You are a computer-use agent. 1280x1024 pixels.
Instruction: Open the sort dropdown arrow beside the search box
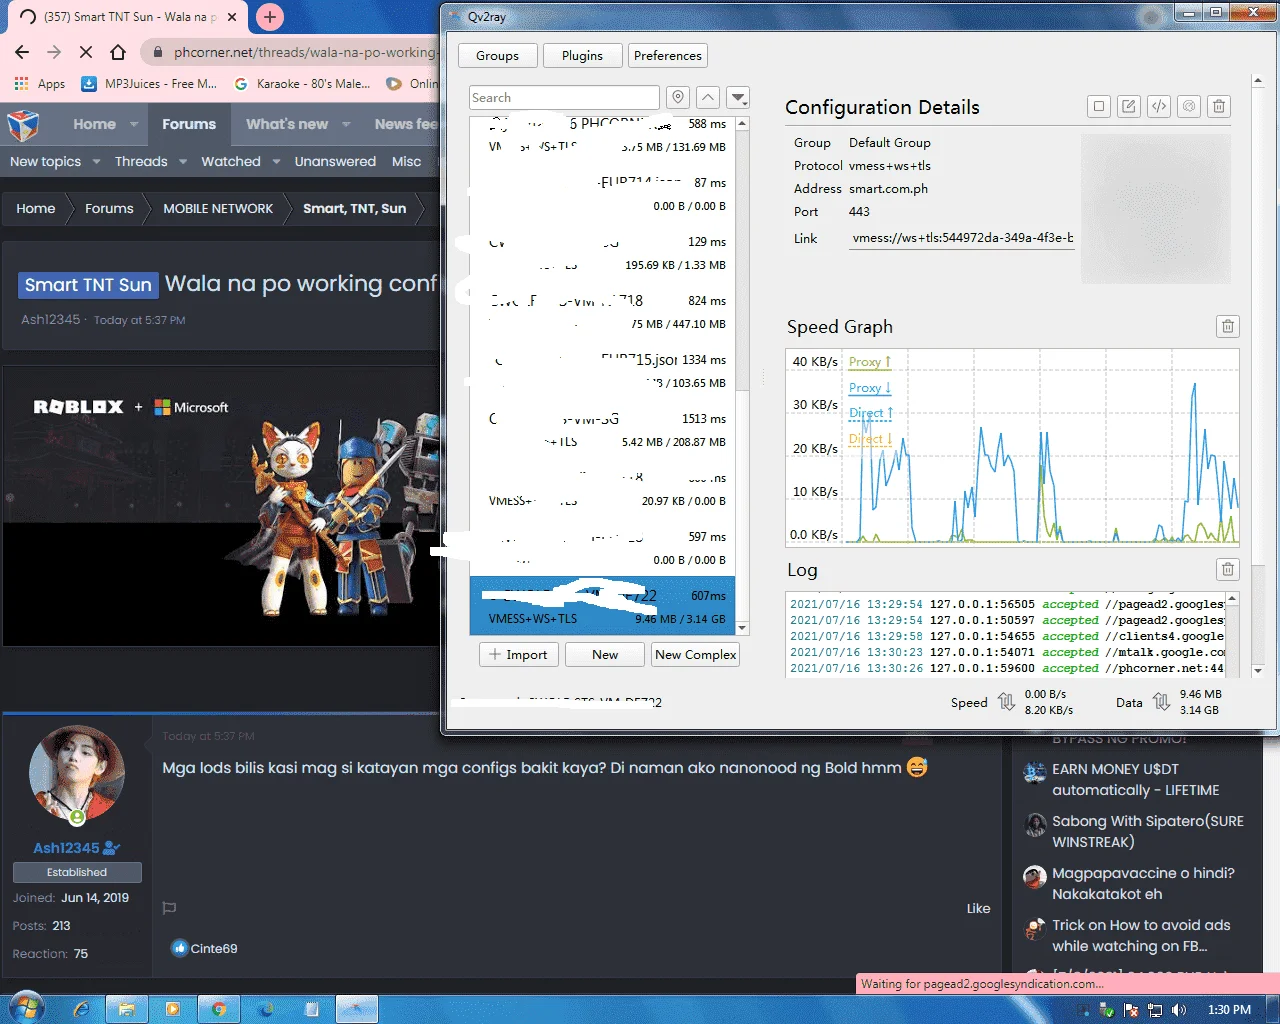tap(738, 97)
